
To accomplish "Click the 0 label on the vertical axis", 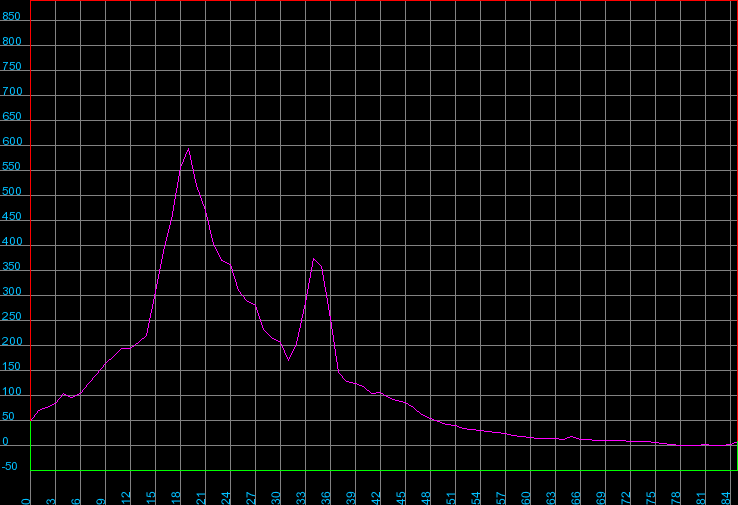I will [5, 441].
